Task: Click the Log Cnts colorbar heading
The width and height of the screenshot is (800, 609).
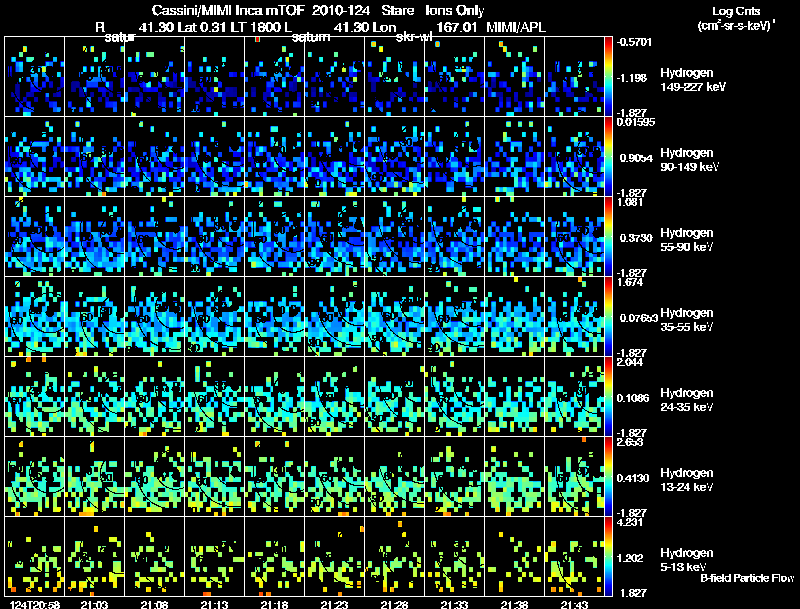Action: point(736,11)
